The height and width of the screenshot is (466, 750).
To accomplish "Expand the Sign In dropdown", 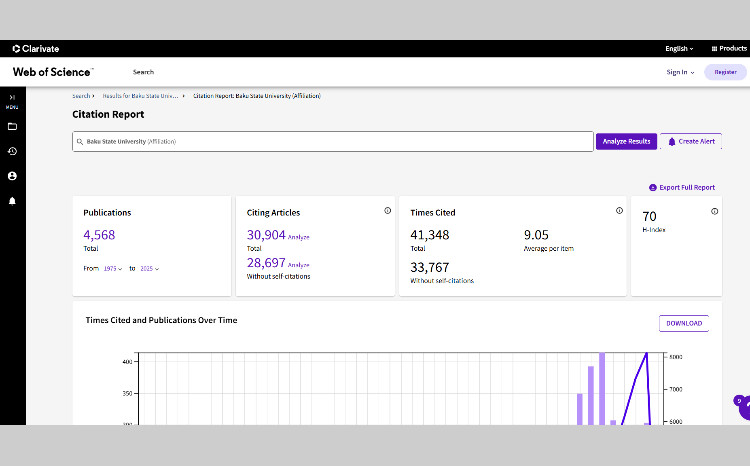I will pyautogui.click(x=680, y=72).
